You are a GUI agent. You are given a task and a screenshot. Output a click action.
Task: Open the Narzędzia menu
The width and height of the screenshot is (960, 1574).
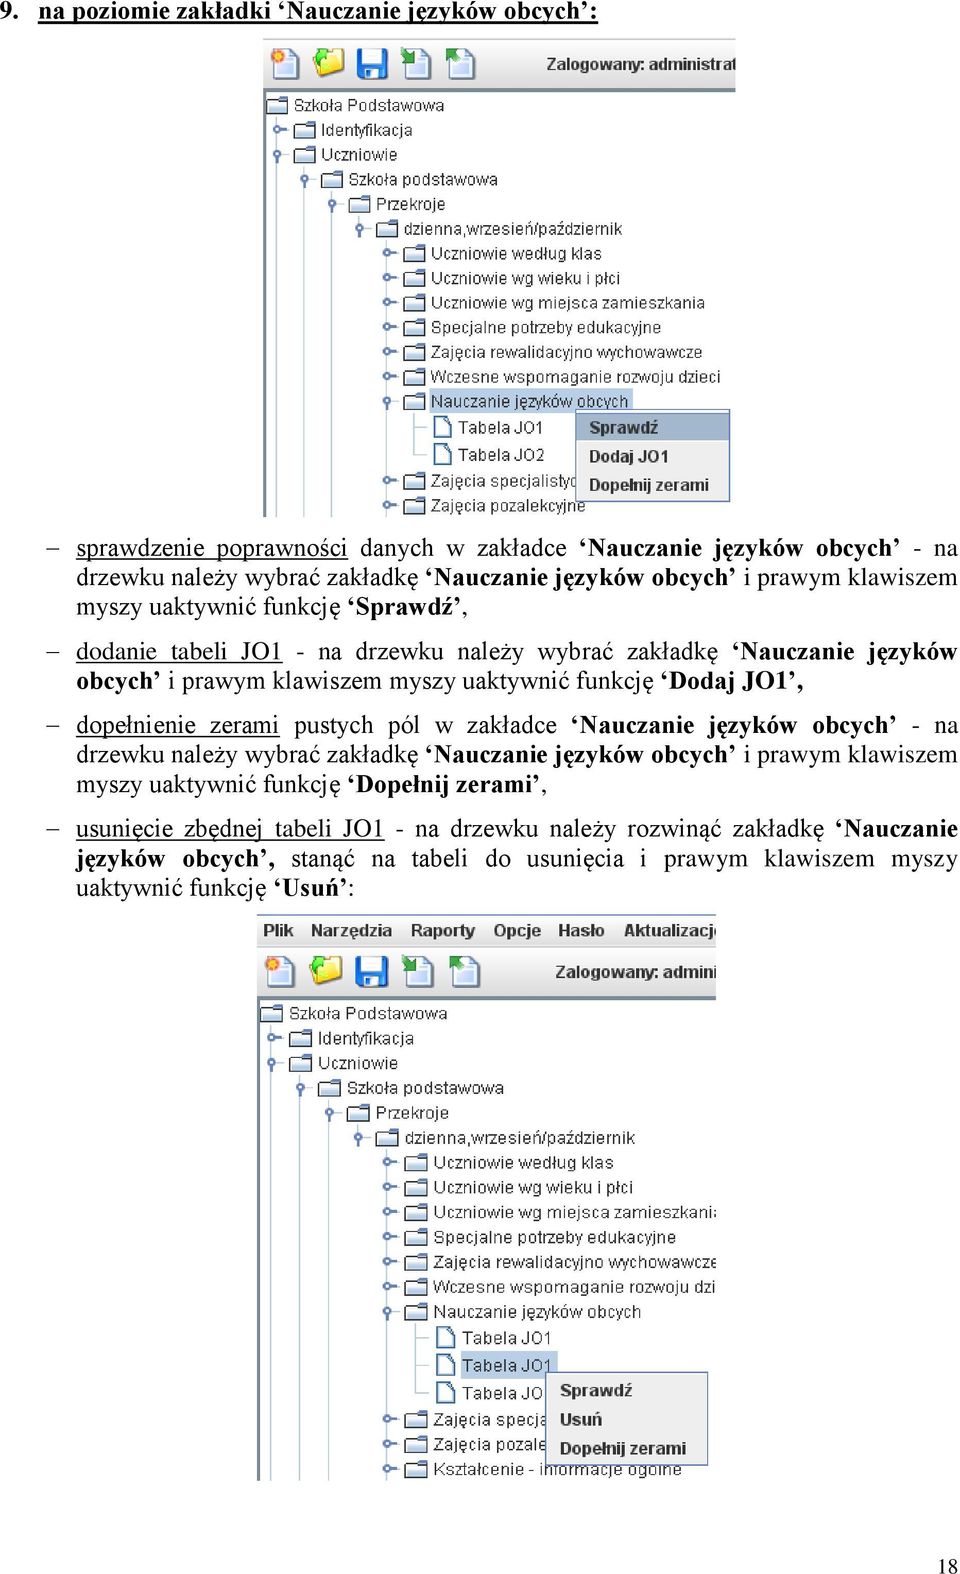(351, 930)
